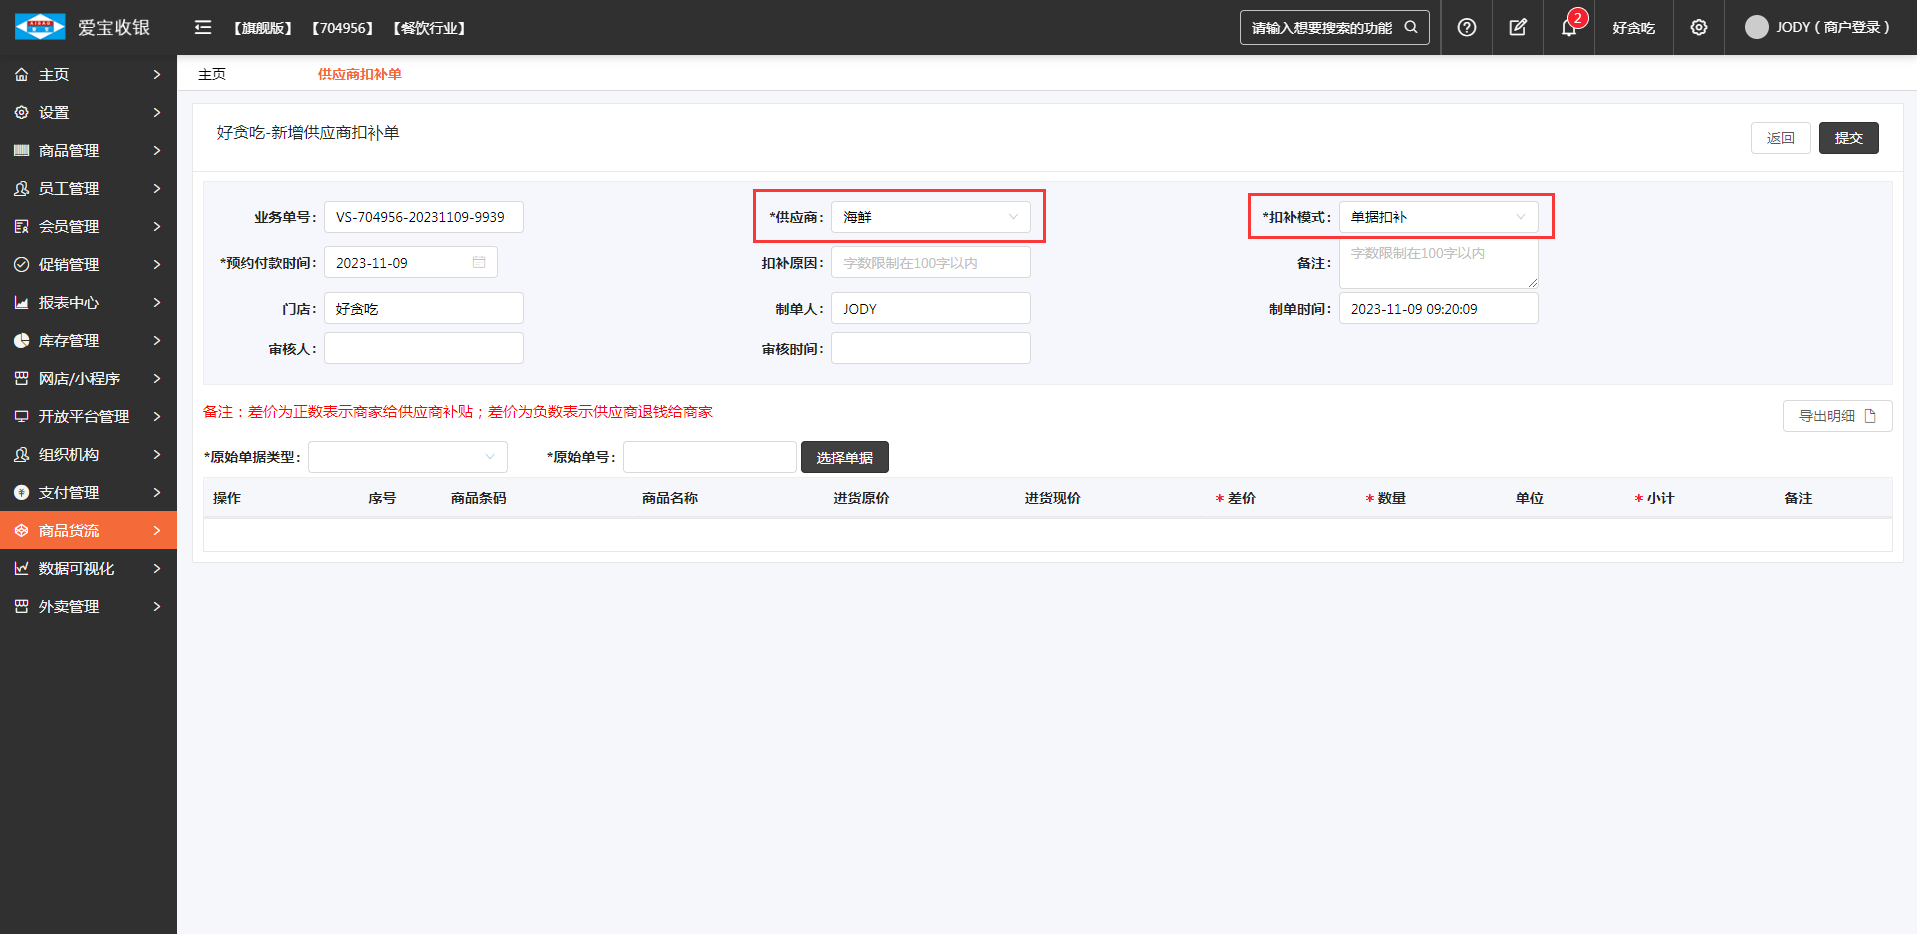Expand 库存管理 sidebar menu
The width and height of the screenshot is (1917, 934).
(88, 341)
